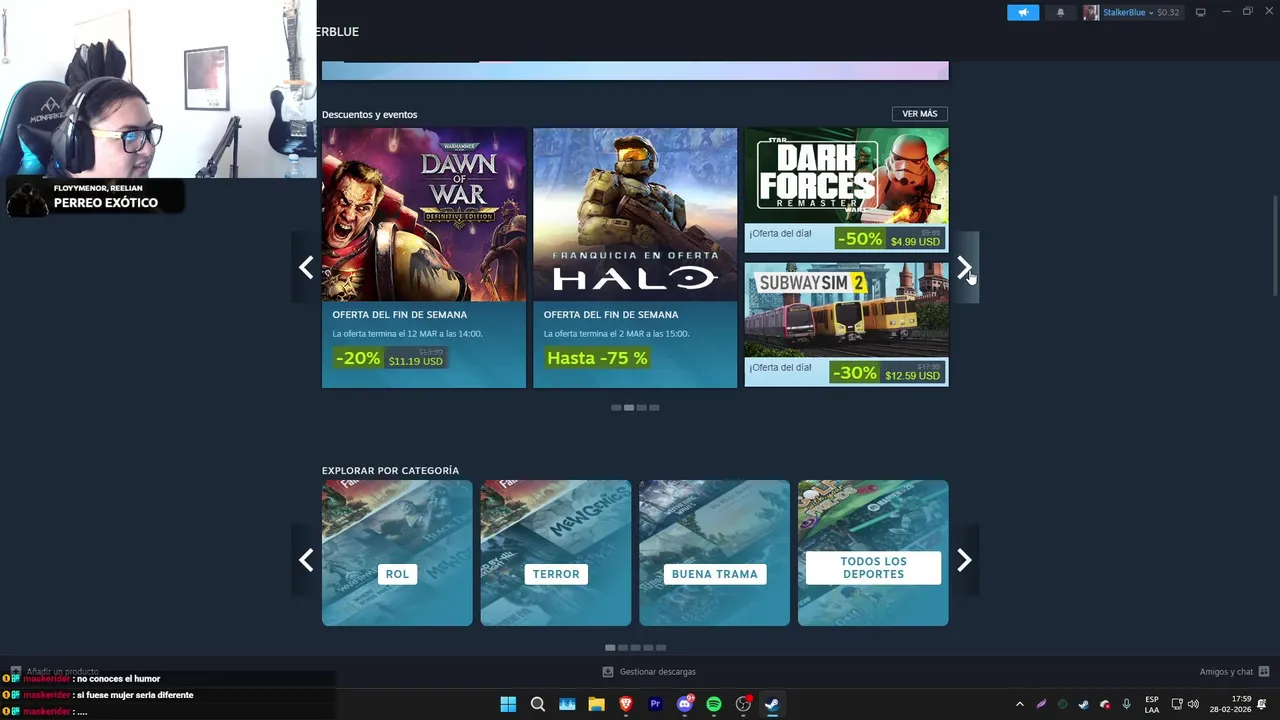
Task: Click the friends chat icon
Action: tap(1264, 672)
